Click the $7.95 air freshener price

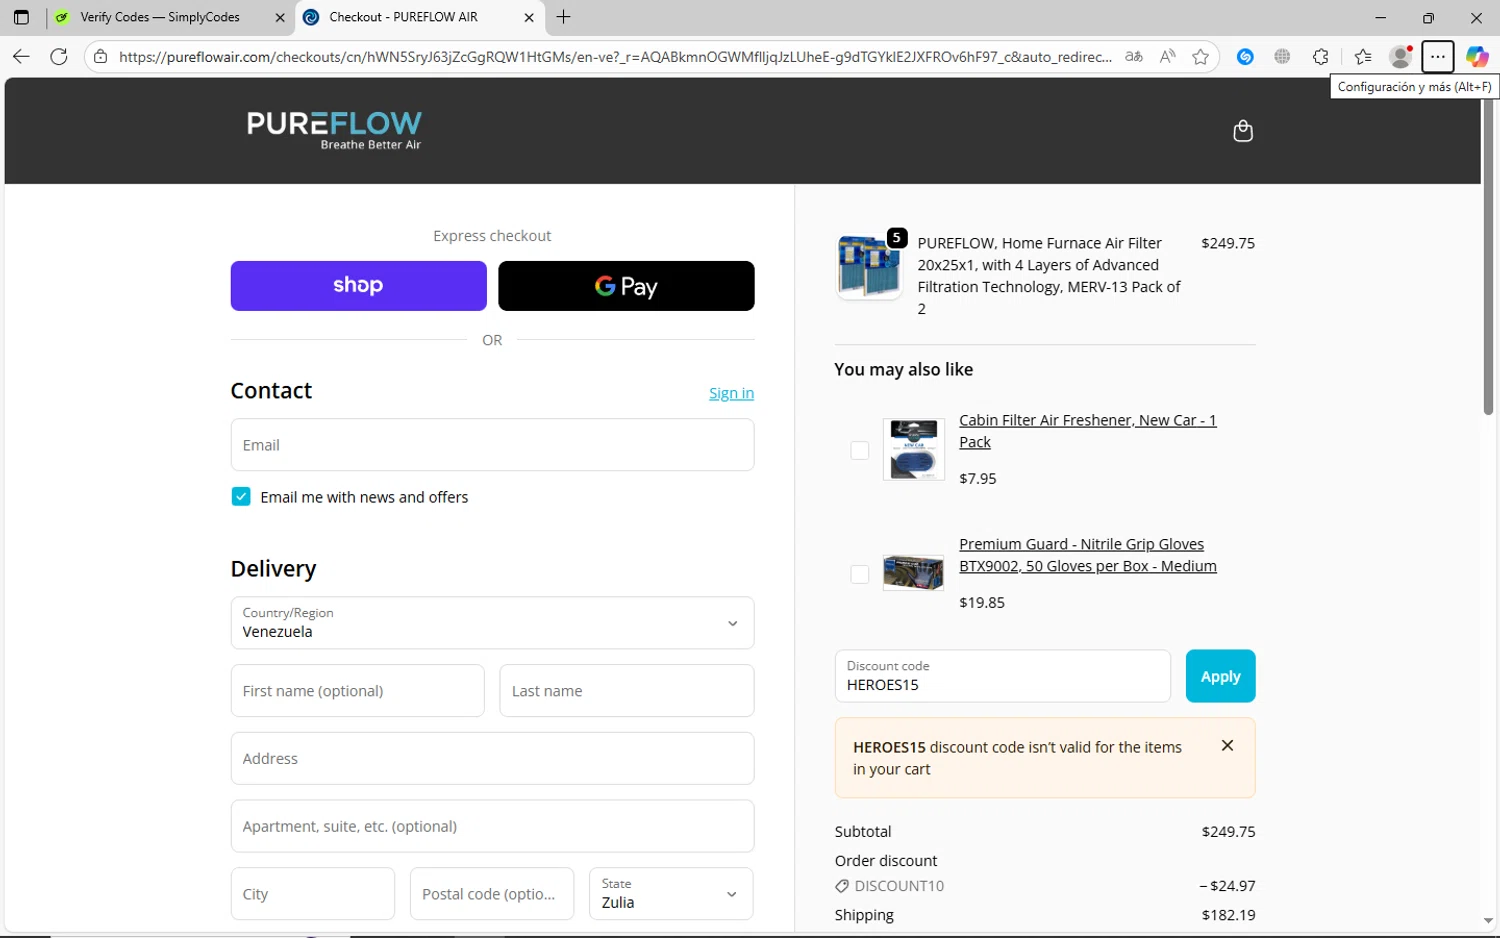(977, 479)
